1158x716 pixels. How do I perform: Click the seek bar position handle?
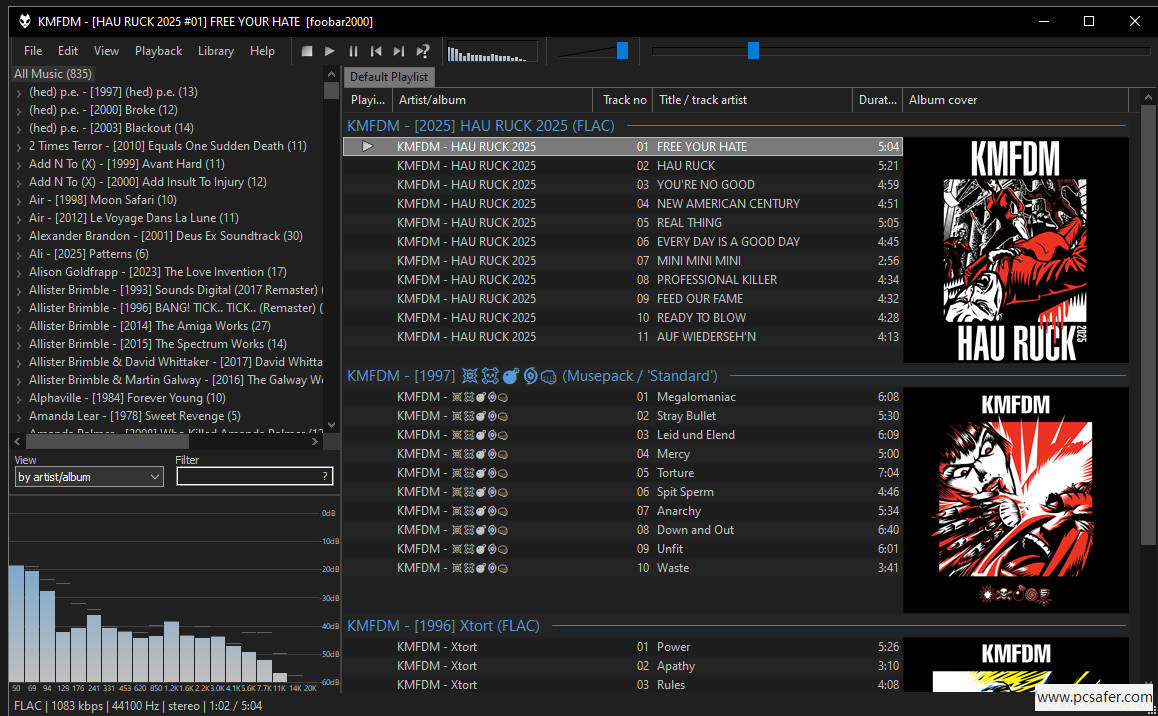point(753,51)
